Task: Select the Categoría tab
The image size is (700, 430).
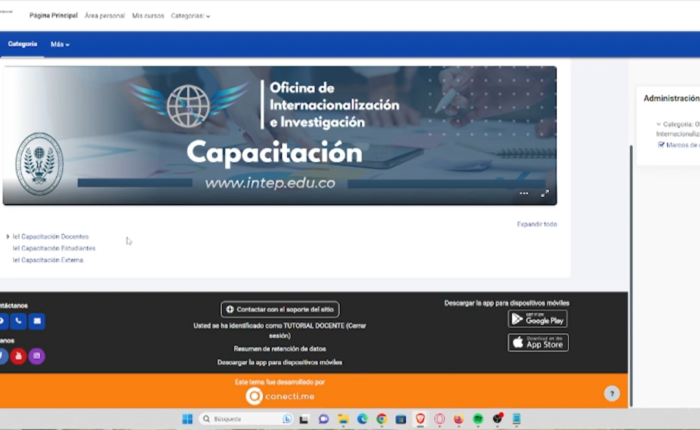Action: tap(22, 44)
